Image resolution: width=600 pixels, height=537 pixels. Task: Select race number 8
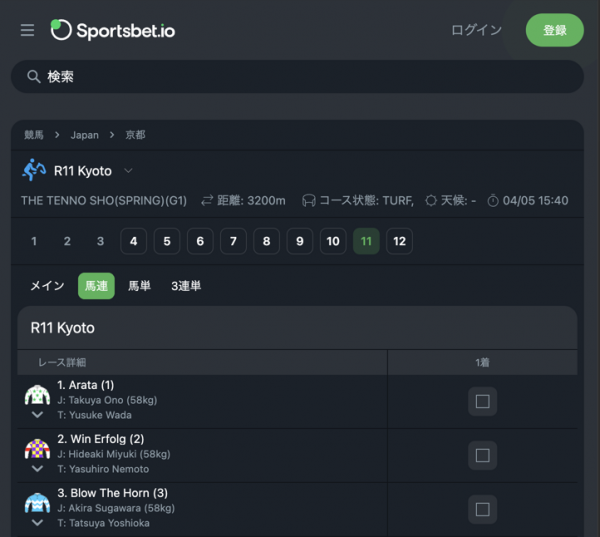tap(266, 241)
